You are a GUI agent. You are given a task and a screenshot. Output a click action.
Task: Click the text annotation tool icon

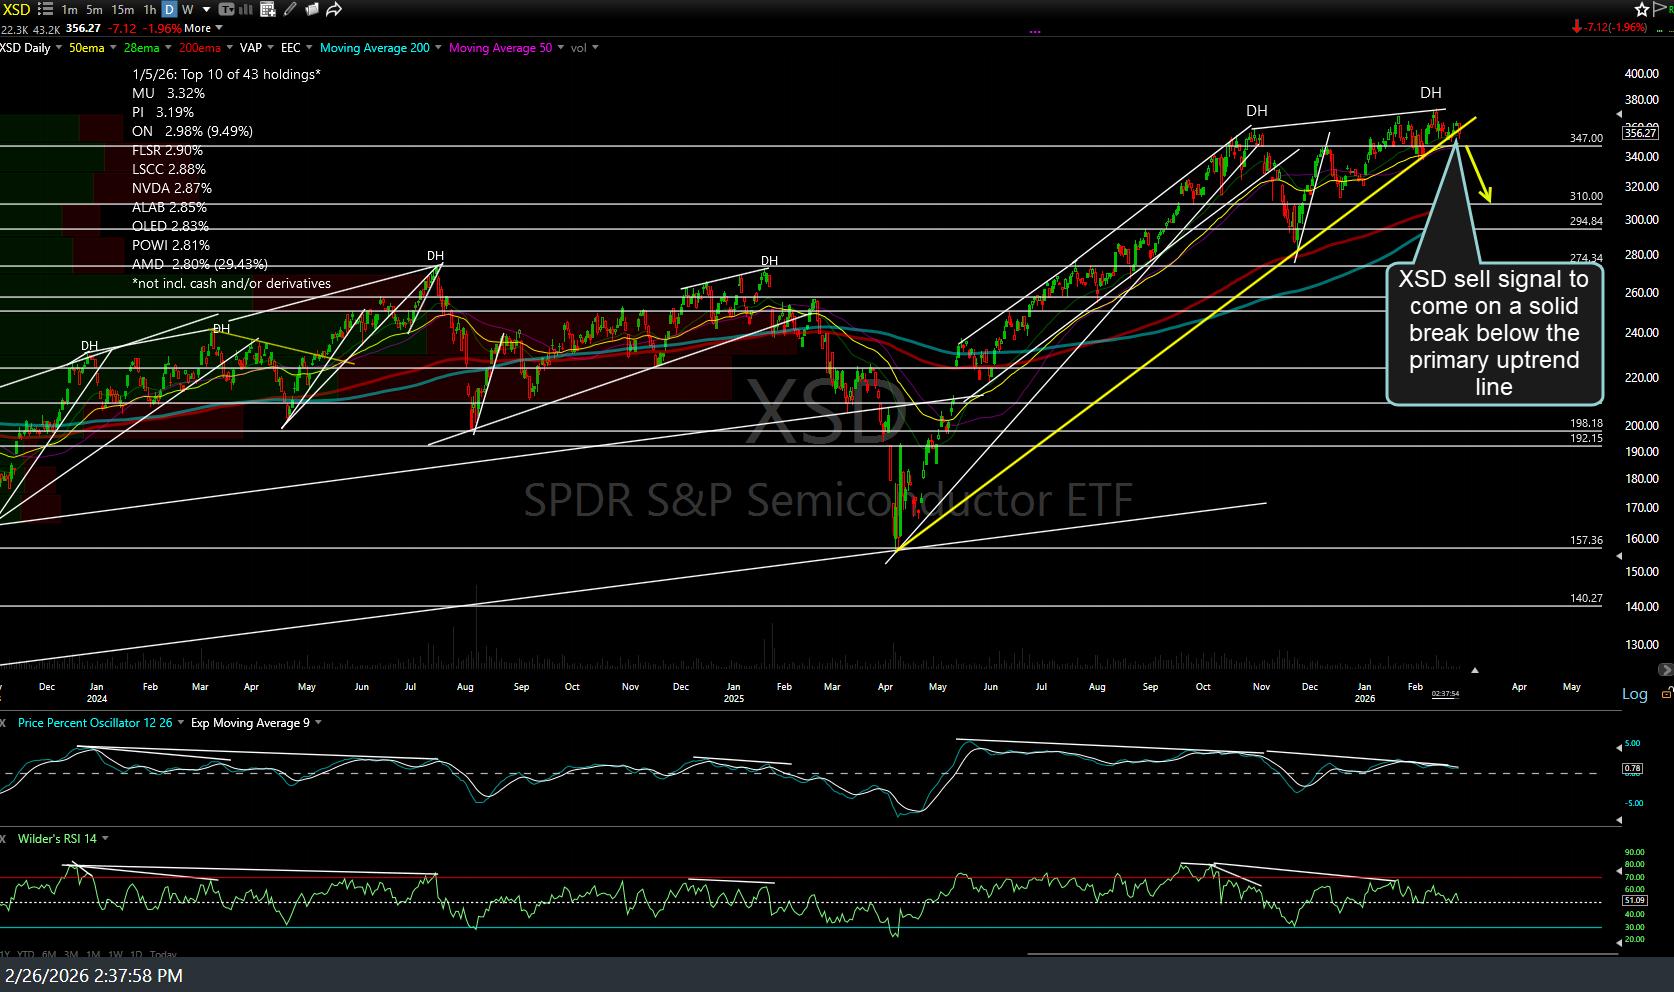tap(227, 9)
